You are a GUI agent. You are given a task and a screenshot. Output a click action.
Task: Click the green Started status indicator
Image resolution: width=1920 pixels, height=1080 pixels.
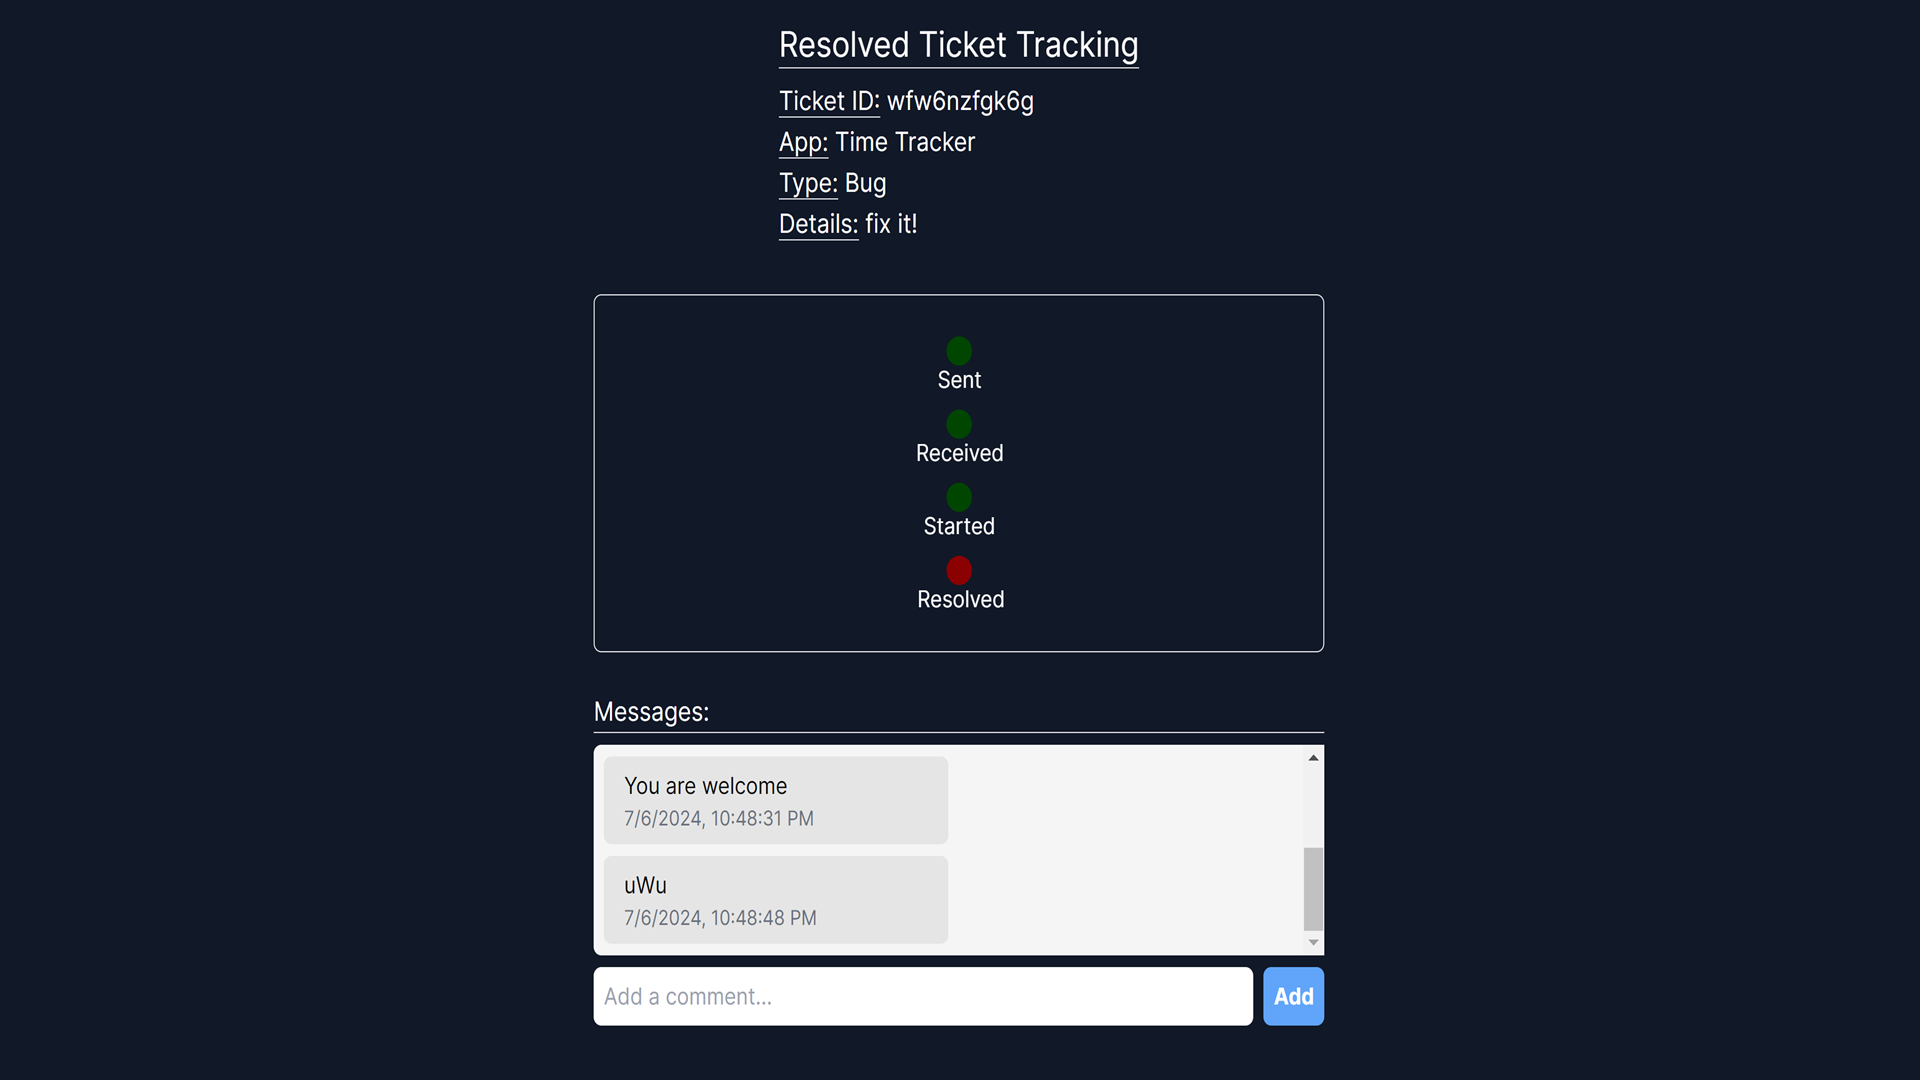point(958,497)
